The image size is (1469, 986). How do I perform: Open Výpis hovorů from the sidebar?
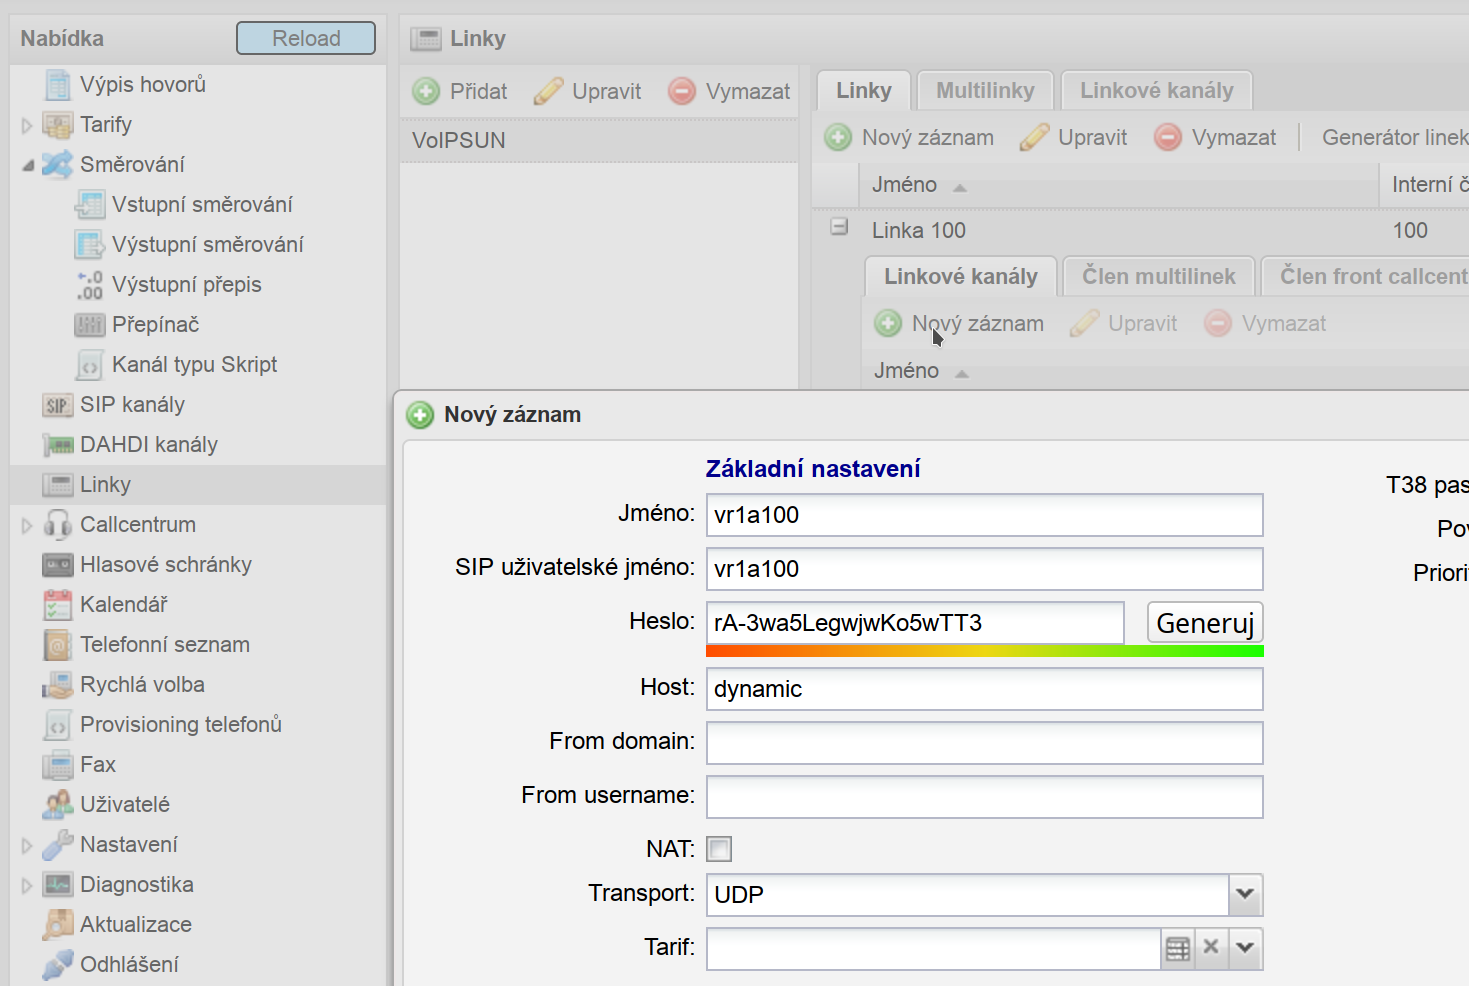tap(143, 85)
